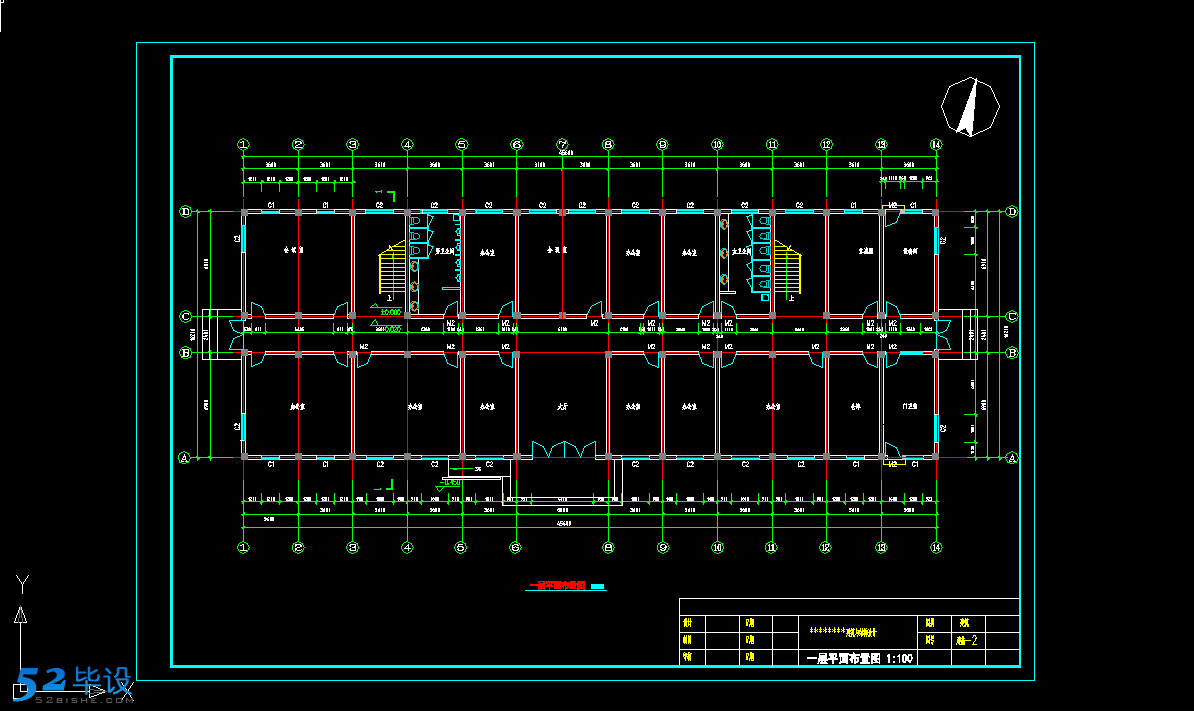Click the yellow drawing number cell ending "-2"
The image size is (1194, 711).
coord(965,640)
